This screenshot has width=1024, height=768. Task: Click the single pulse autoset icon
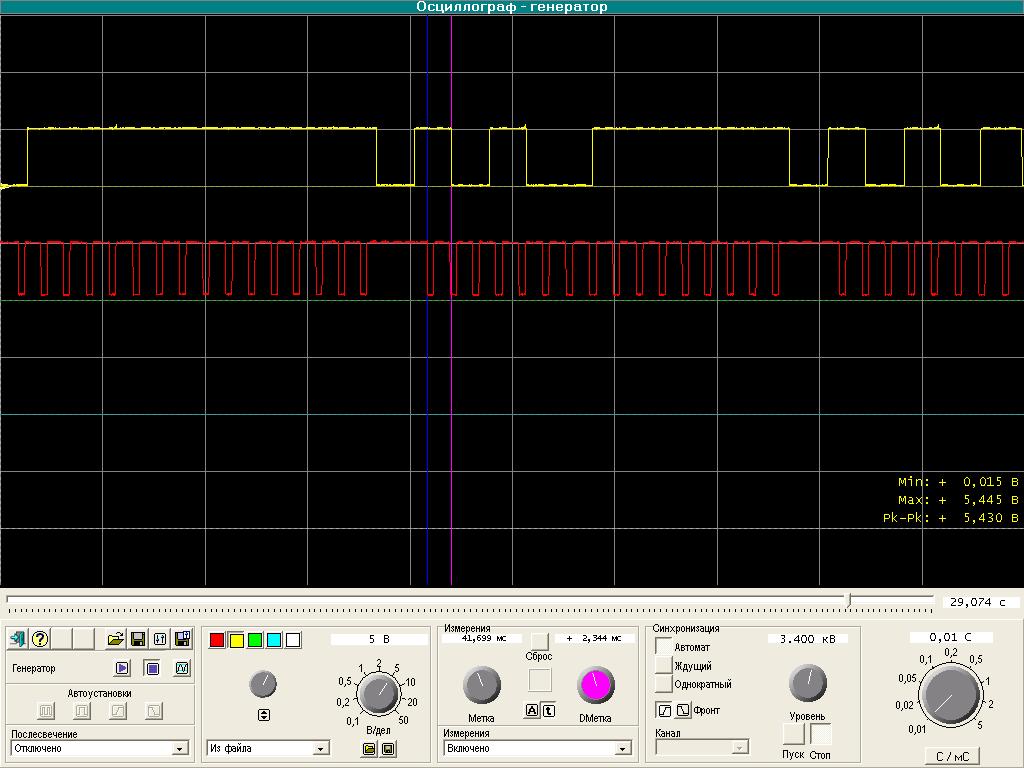tap(82, 710)
